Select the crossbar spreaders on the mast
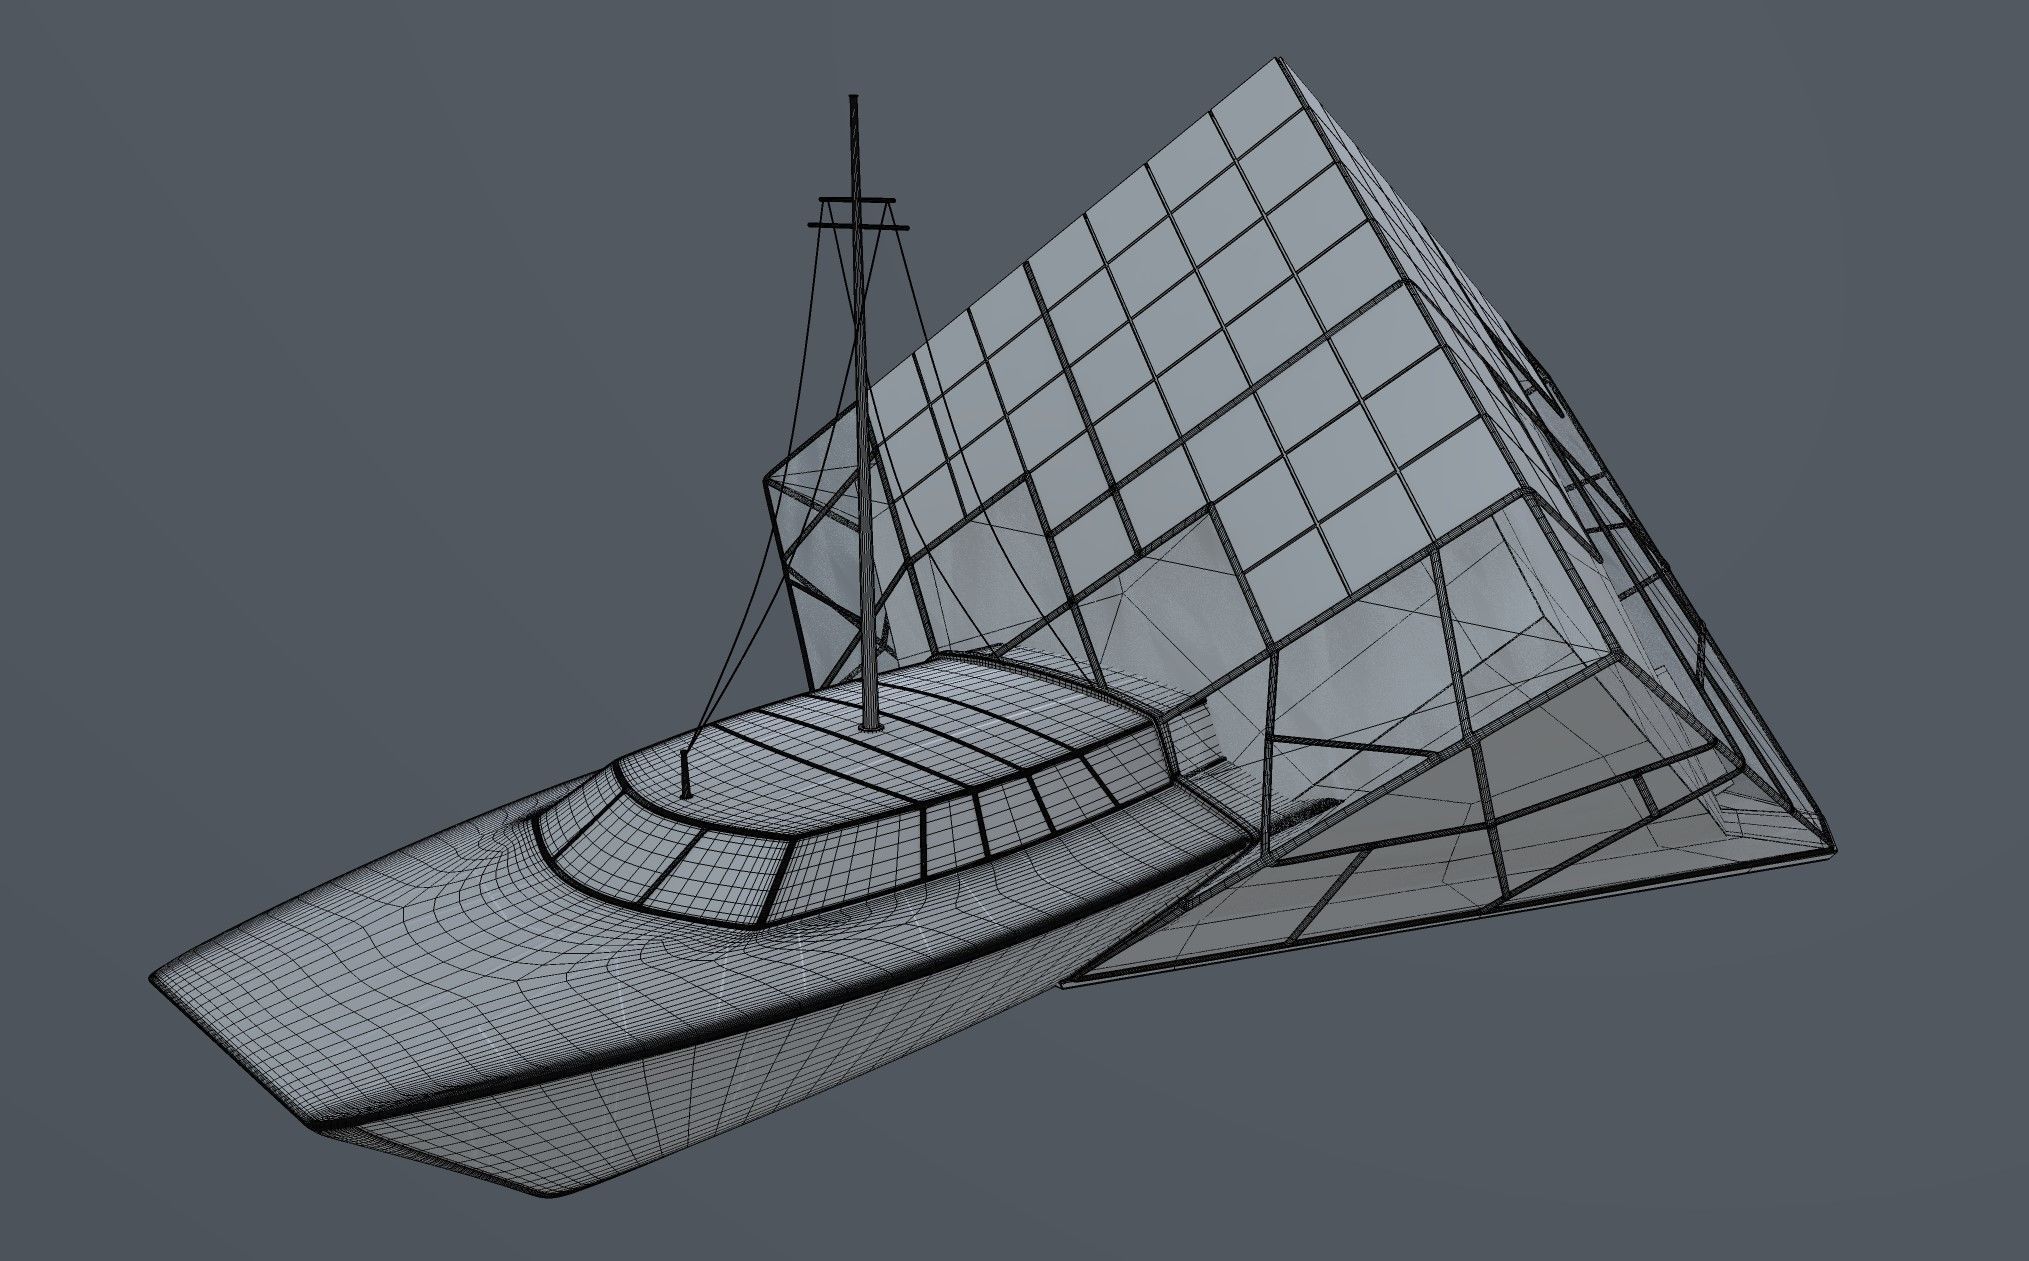2029x1261 pixels. pyautogui.click(x=857, y=214)
